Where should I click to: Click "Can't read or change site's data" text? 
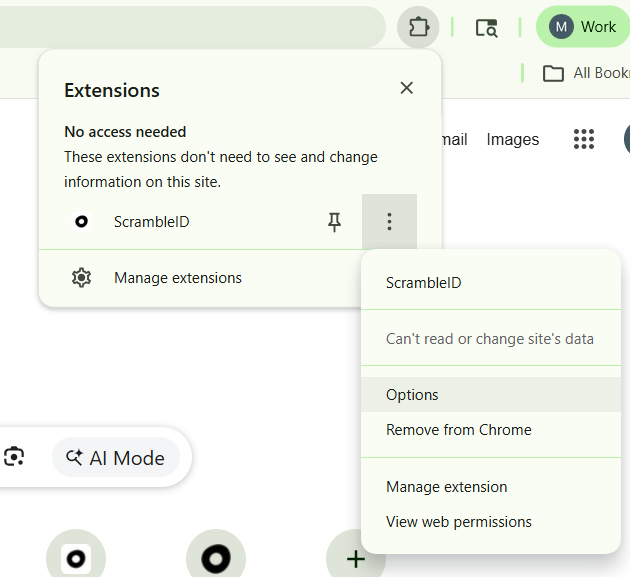tap(490, 339)
